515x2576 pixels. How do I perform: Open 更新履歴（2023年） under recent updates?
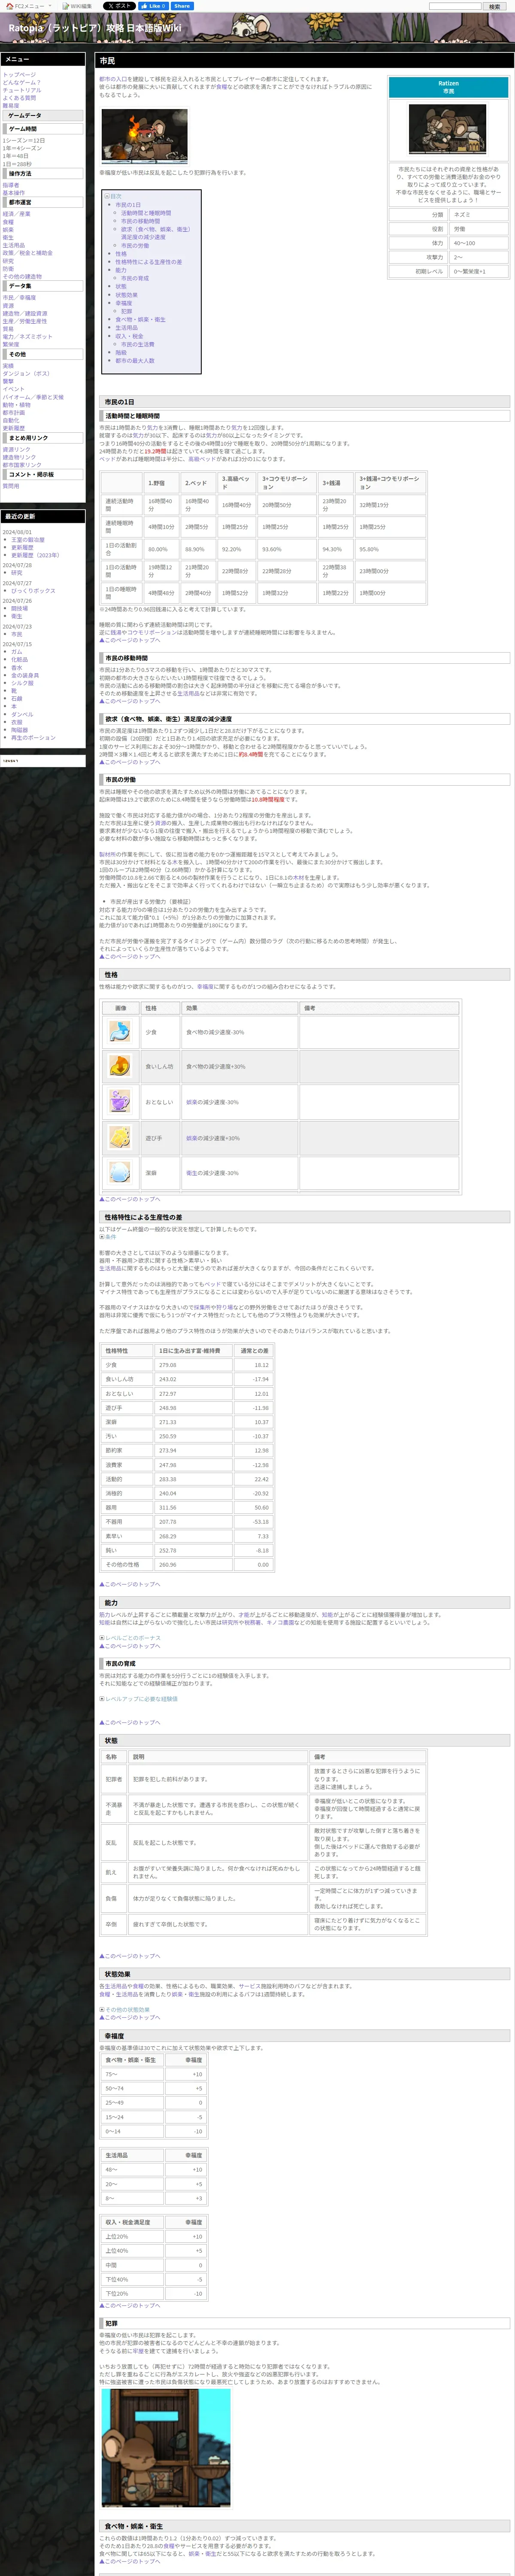[35, 555]
